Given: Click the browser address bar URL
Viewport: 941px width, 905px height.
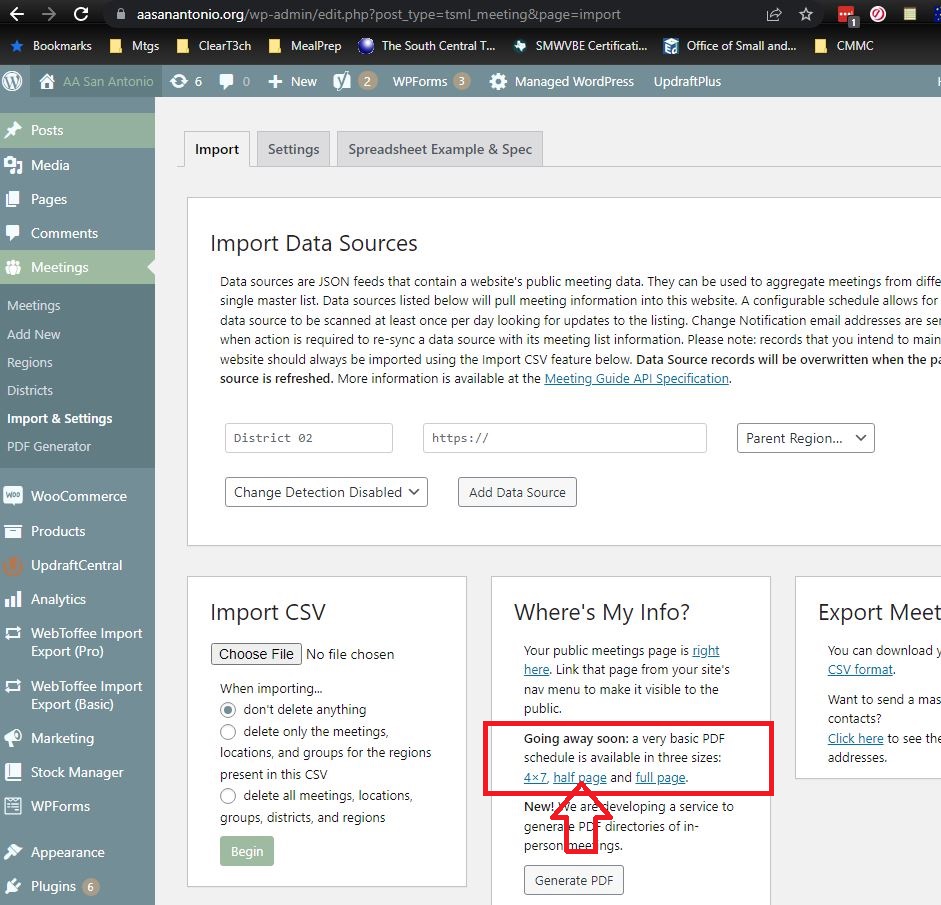Looking at the screenshot, I should click(x=379, y=14).
